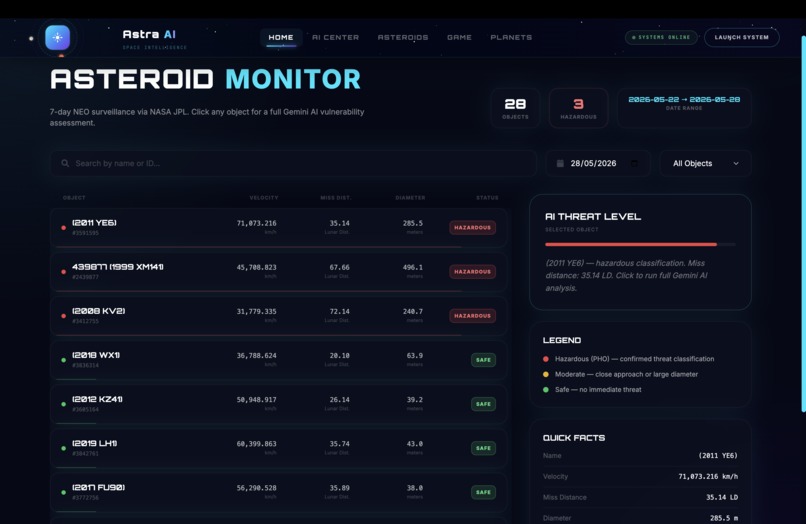Click the Diameter column header
Viewport: 806px width, 524px height.
[x=410, y=197]
